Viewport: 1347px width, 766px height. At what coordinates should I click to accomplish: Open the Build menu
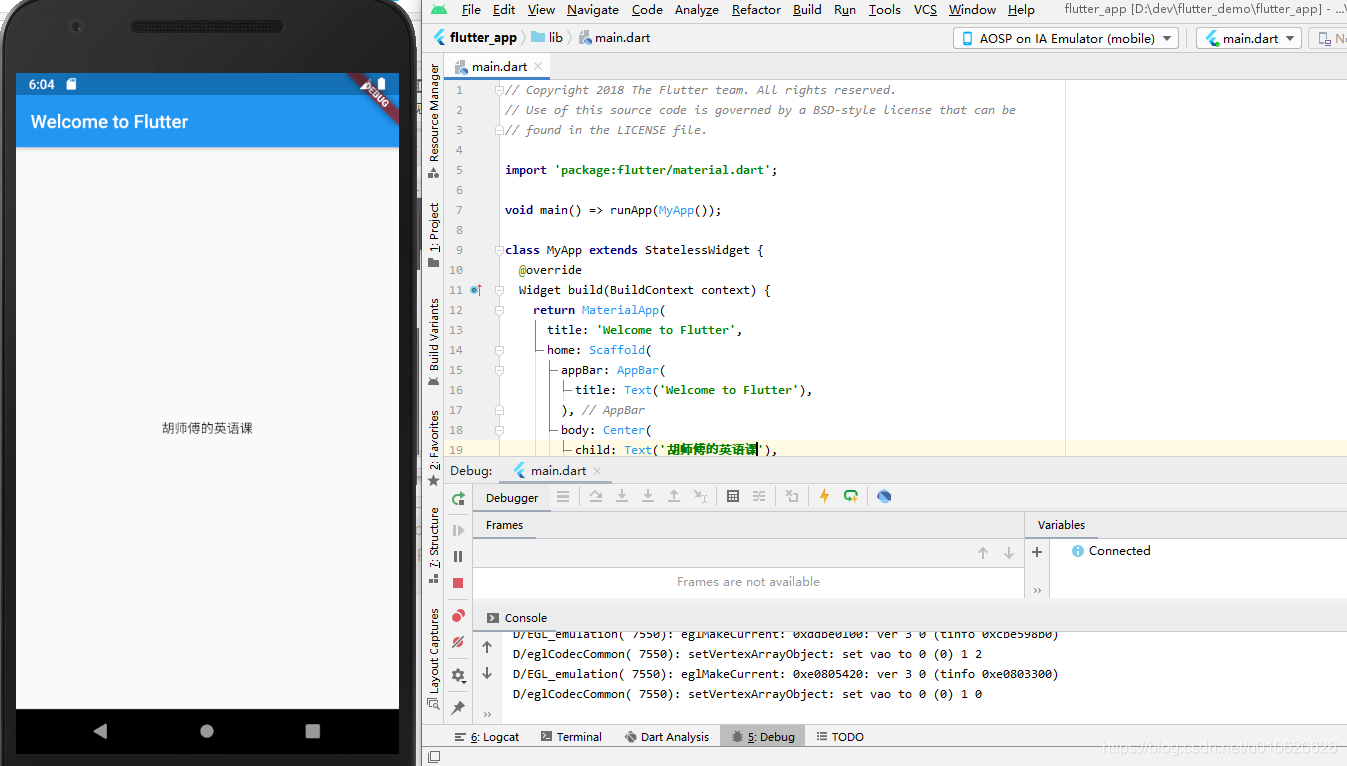[807, 9]
